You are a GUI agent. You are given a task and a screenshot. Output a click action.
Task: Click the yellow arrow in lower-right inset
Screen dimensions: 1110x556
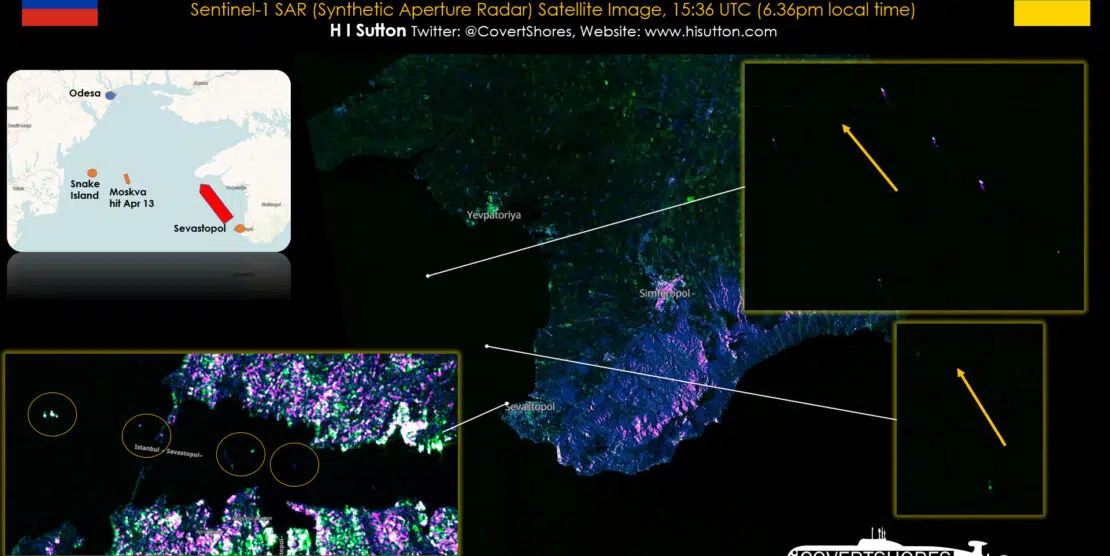981,406
